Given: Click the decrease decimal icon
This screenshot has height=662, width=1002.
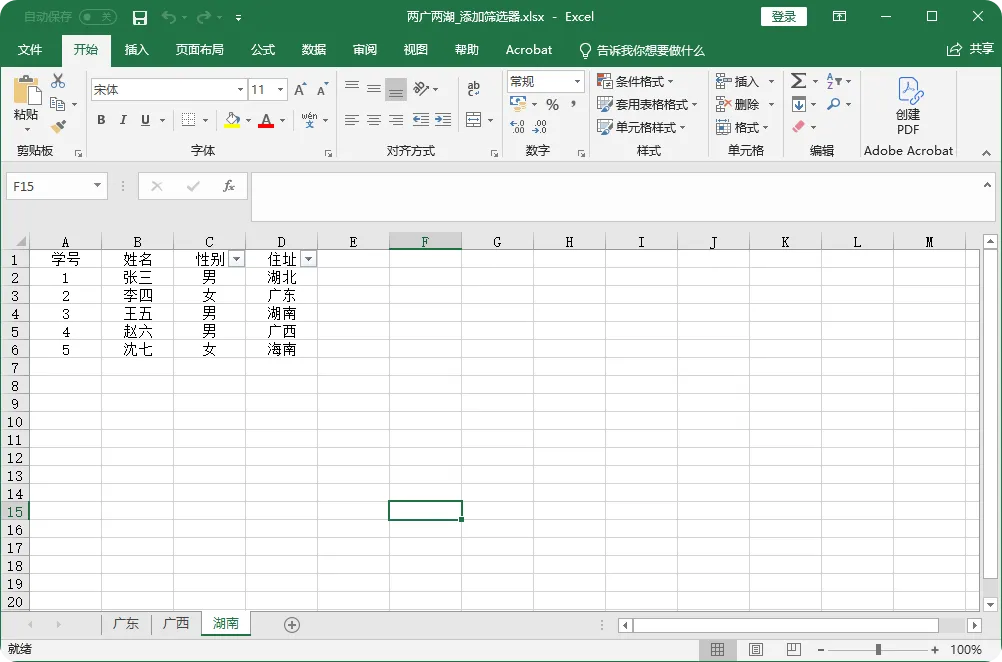Looking at the screenshot, I should tap(540, 127).
